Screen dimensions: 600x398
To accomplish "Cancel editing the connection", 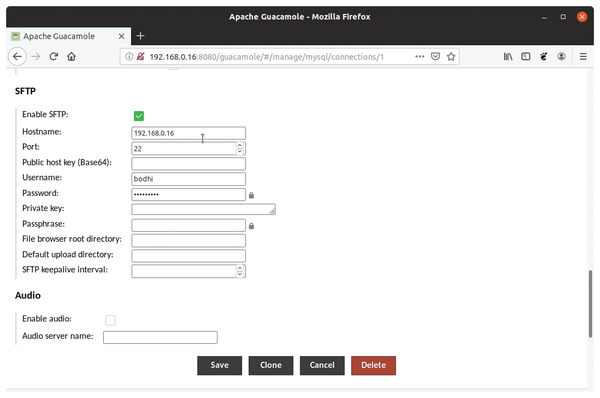I will pos(322,365).
